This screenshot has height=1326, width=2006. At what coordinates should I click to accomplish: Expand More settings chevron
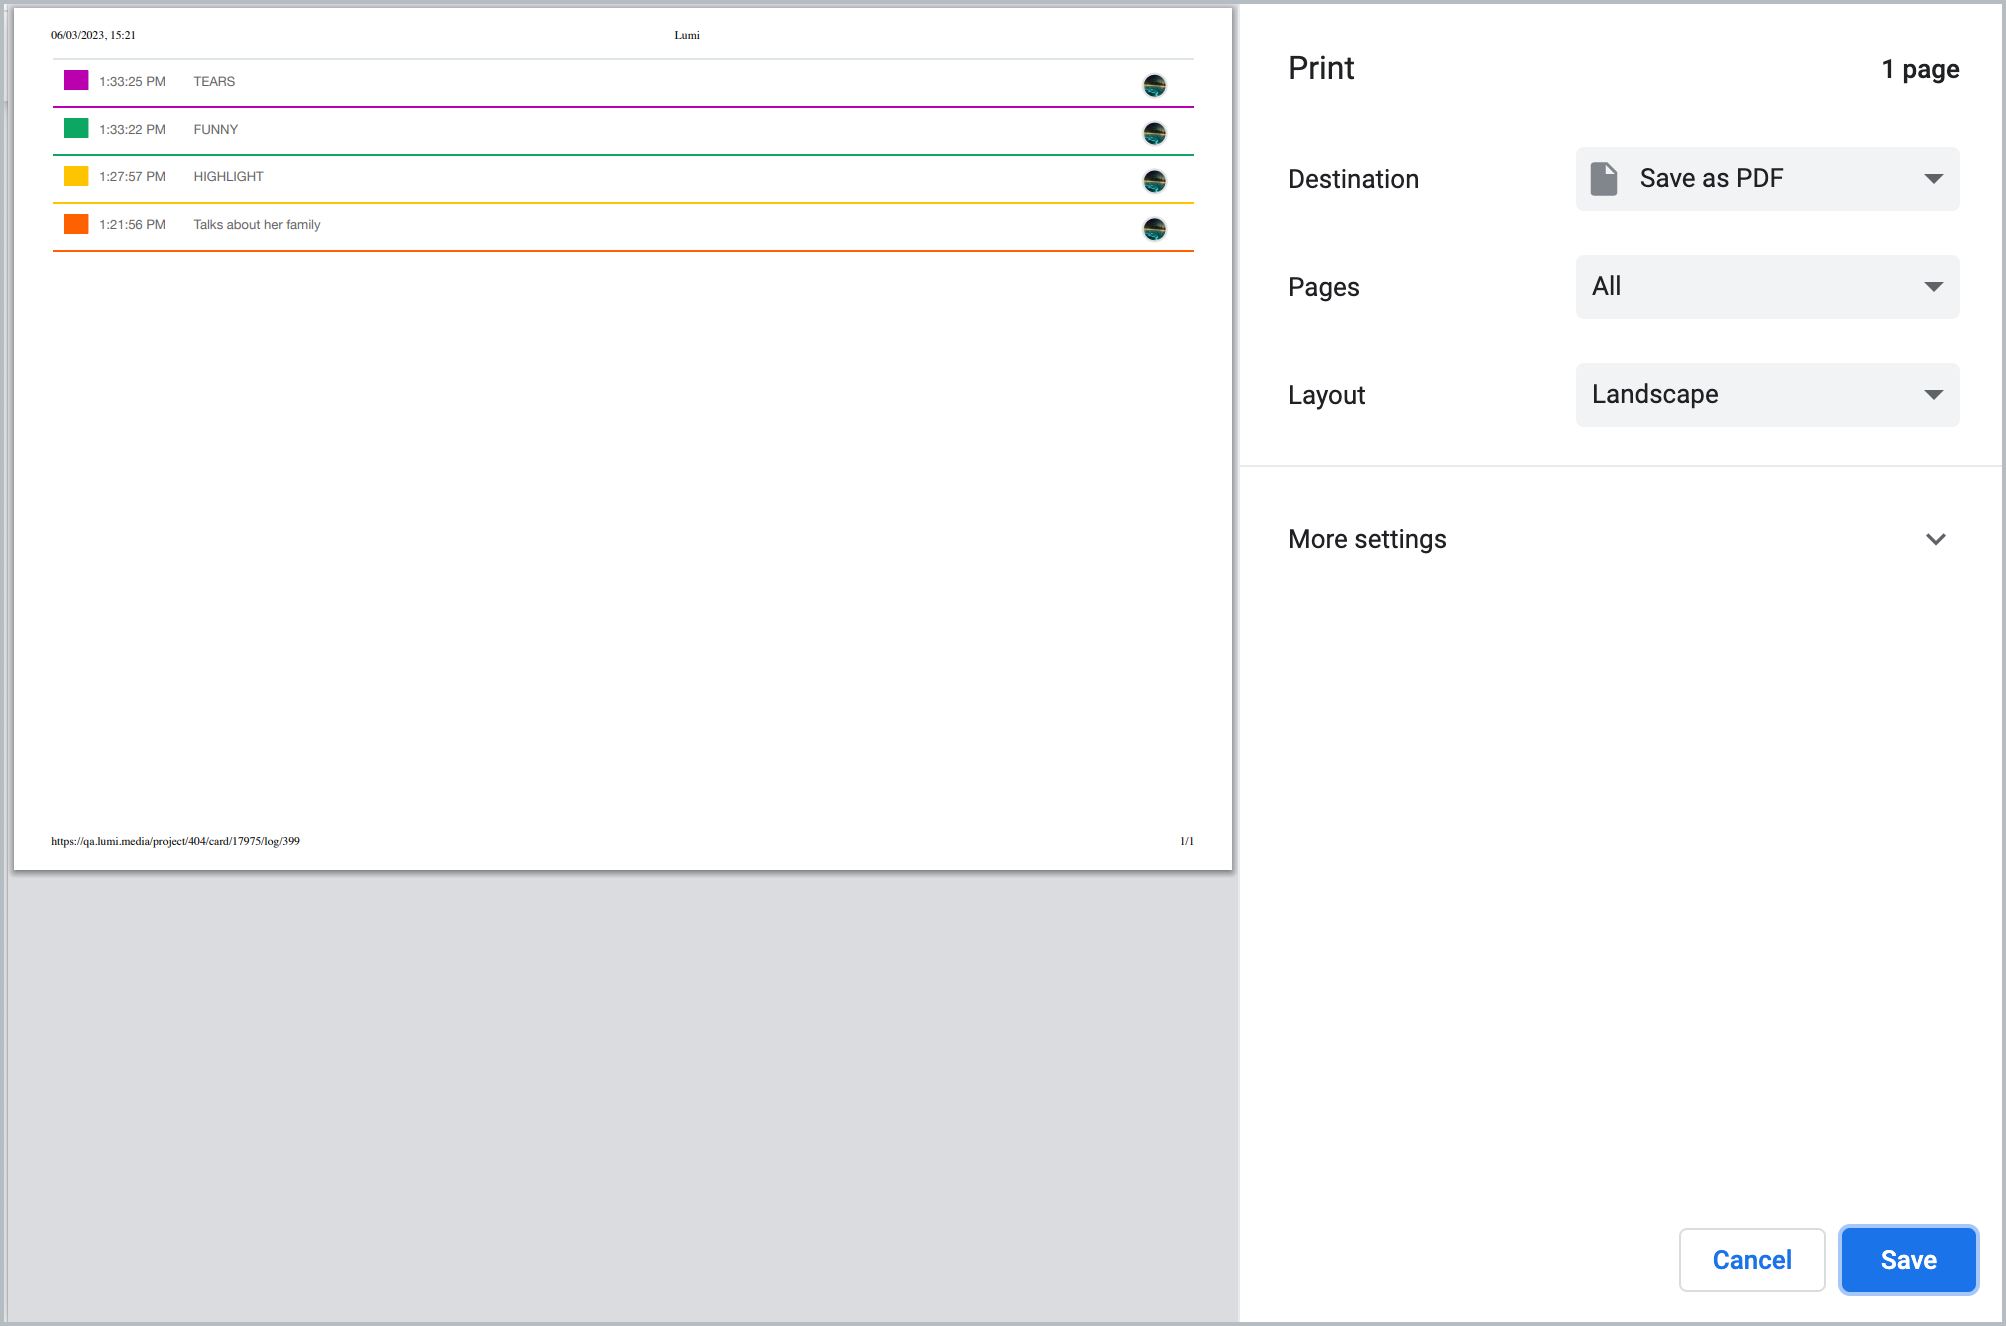[x=1935, y=539]
